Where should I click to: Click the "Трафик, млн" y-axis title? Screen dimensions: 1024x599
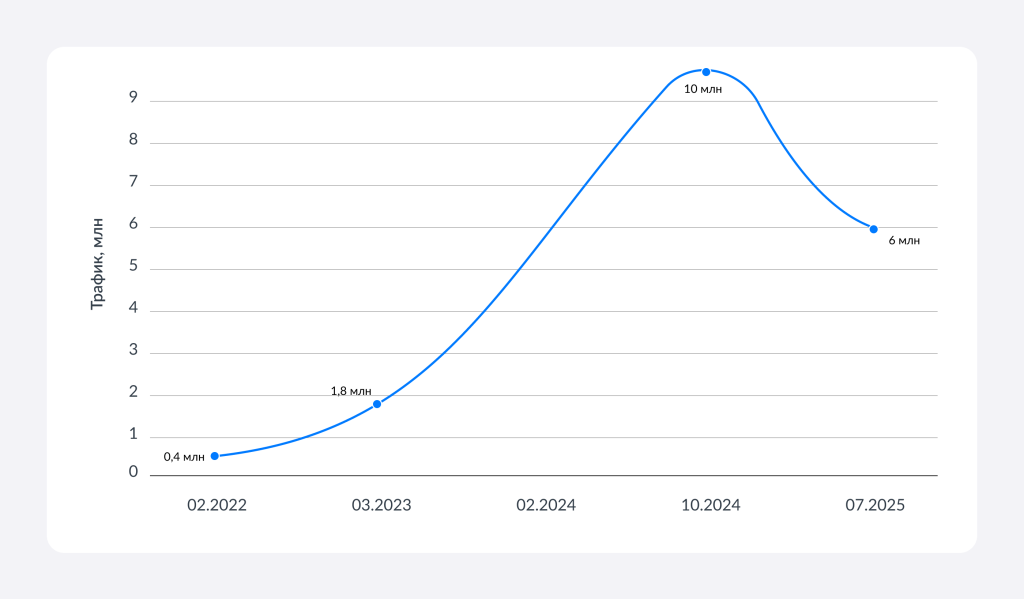click(x=97, y=265)
